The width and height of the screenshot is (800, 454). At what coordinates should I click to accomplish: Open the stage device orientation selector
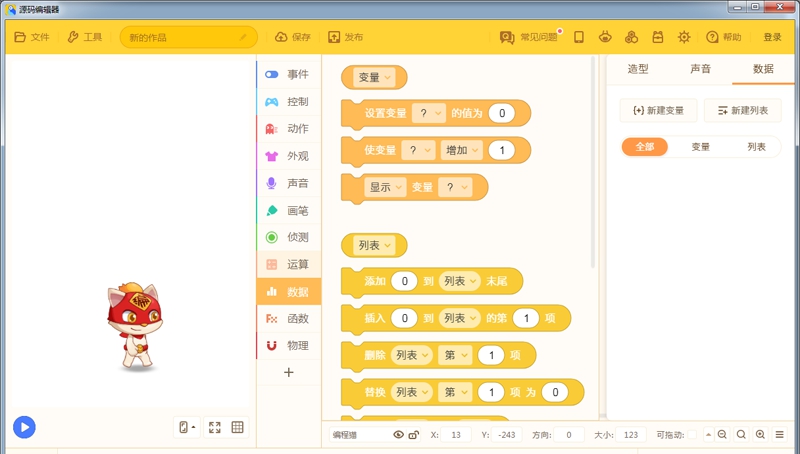tap(187, 427)
